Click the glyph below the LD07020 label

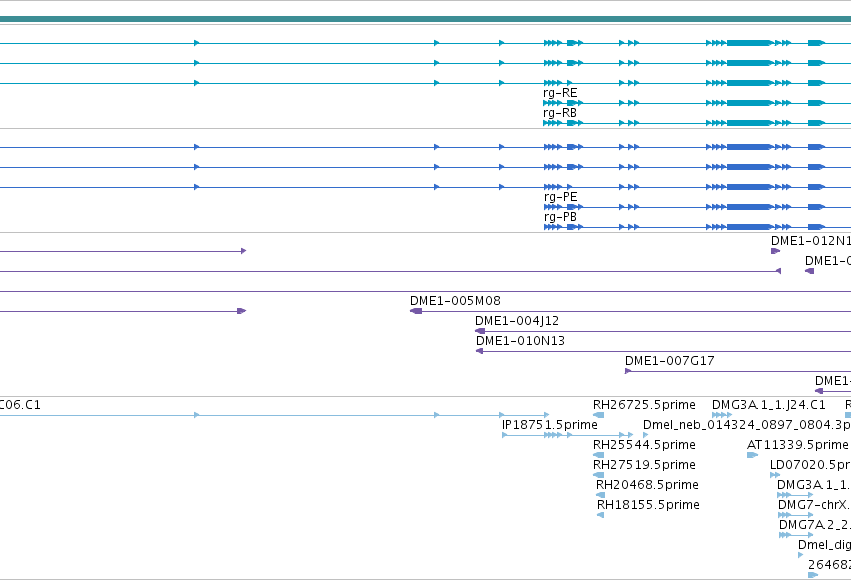pos(775,475)
